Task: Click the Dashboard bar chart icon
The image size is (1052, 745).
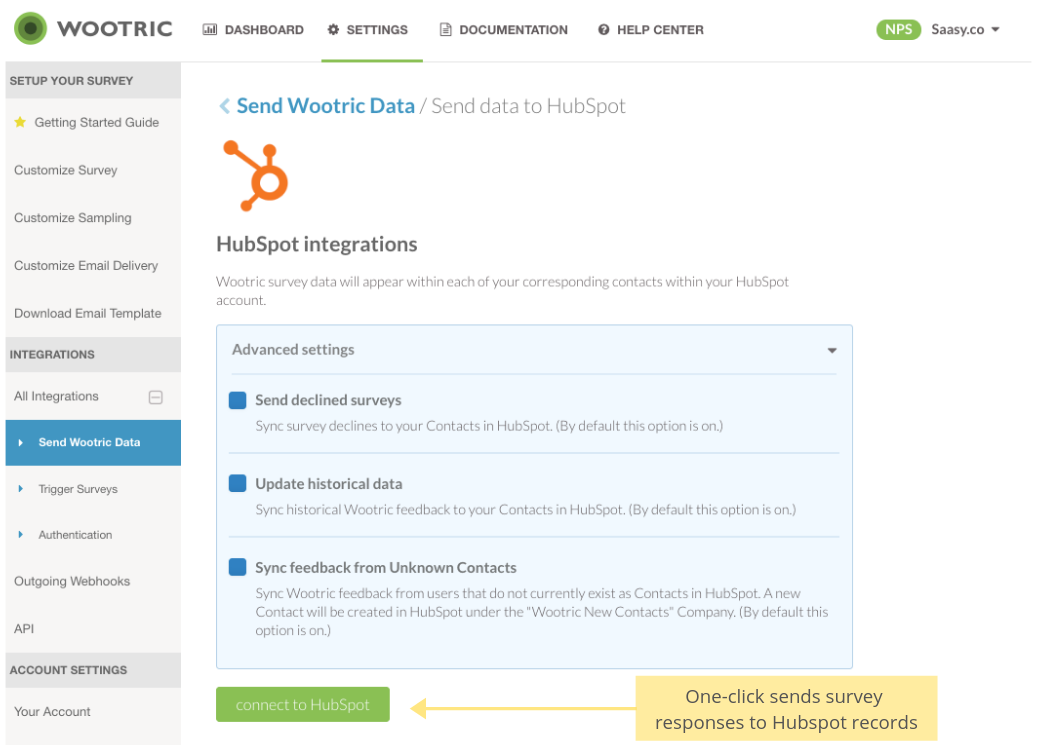Action: click(x=210, y=30)
